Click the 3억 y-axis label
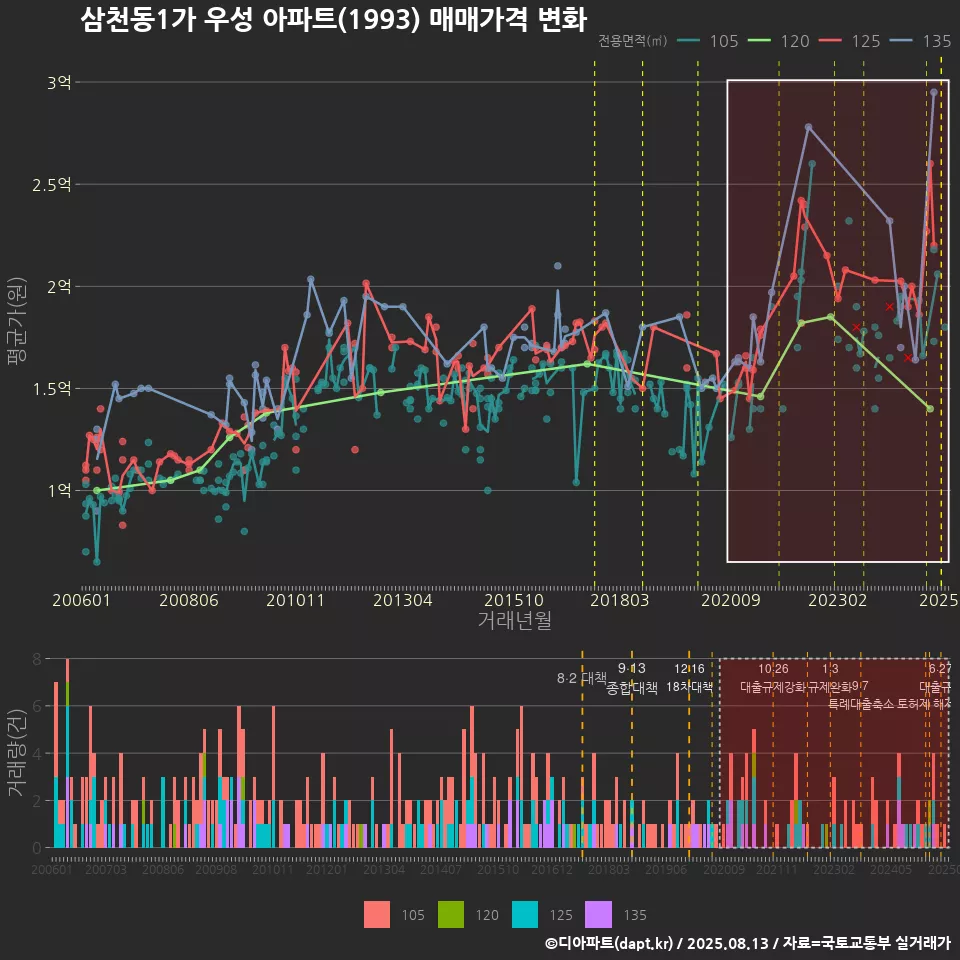Screen dimensions: 960x960 tap(59, 82)
